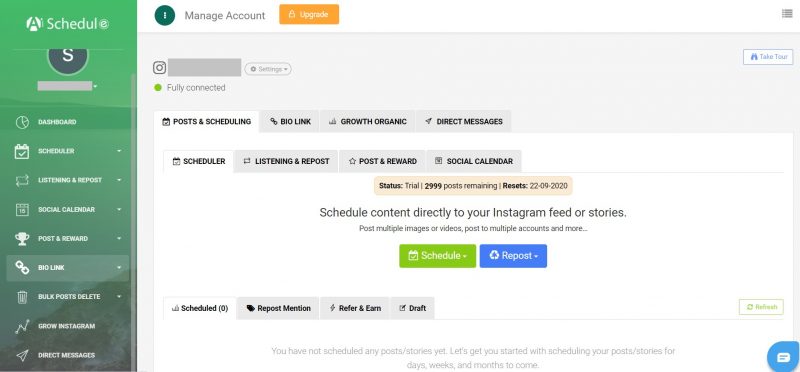Click the Dashboard pie chart icon
This screenshot has width=800, height=372.
[x=22, y=122]
